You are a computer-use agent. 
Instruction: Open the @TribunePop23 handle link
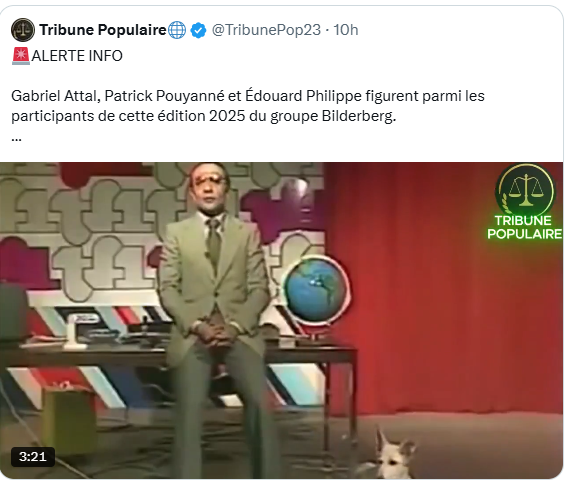coord(266,30)
